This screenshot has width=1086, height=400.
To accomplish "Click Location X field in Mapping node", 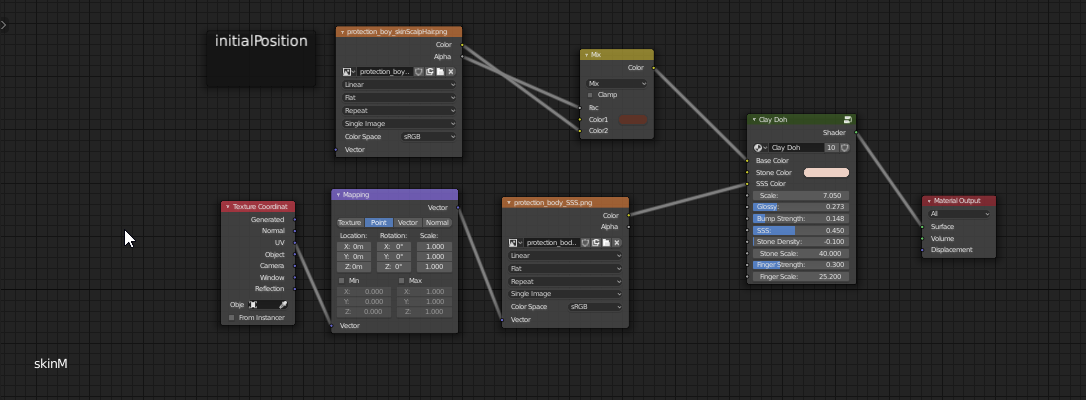I will tap(354, 246).
